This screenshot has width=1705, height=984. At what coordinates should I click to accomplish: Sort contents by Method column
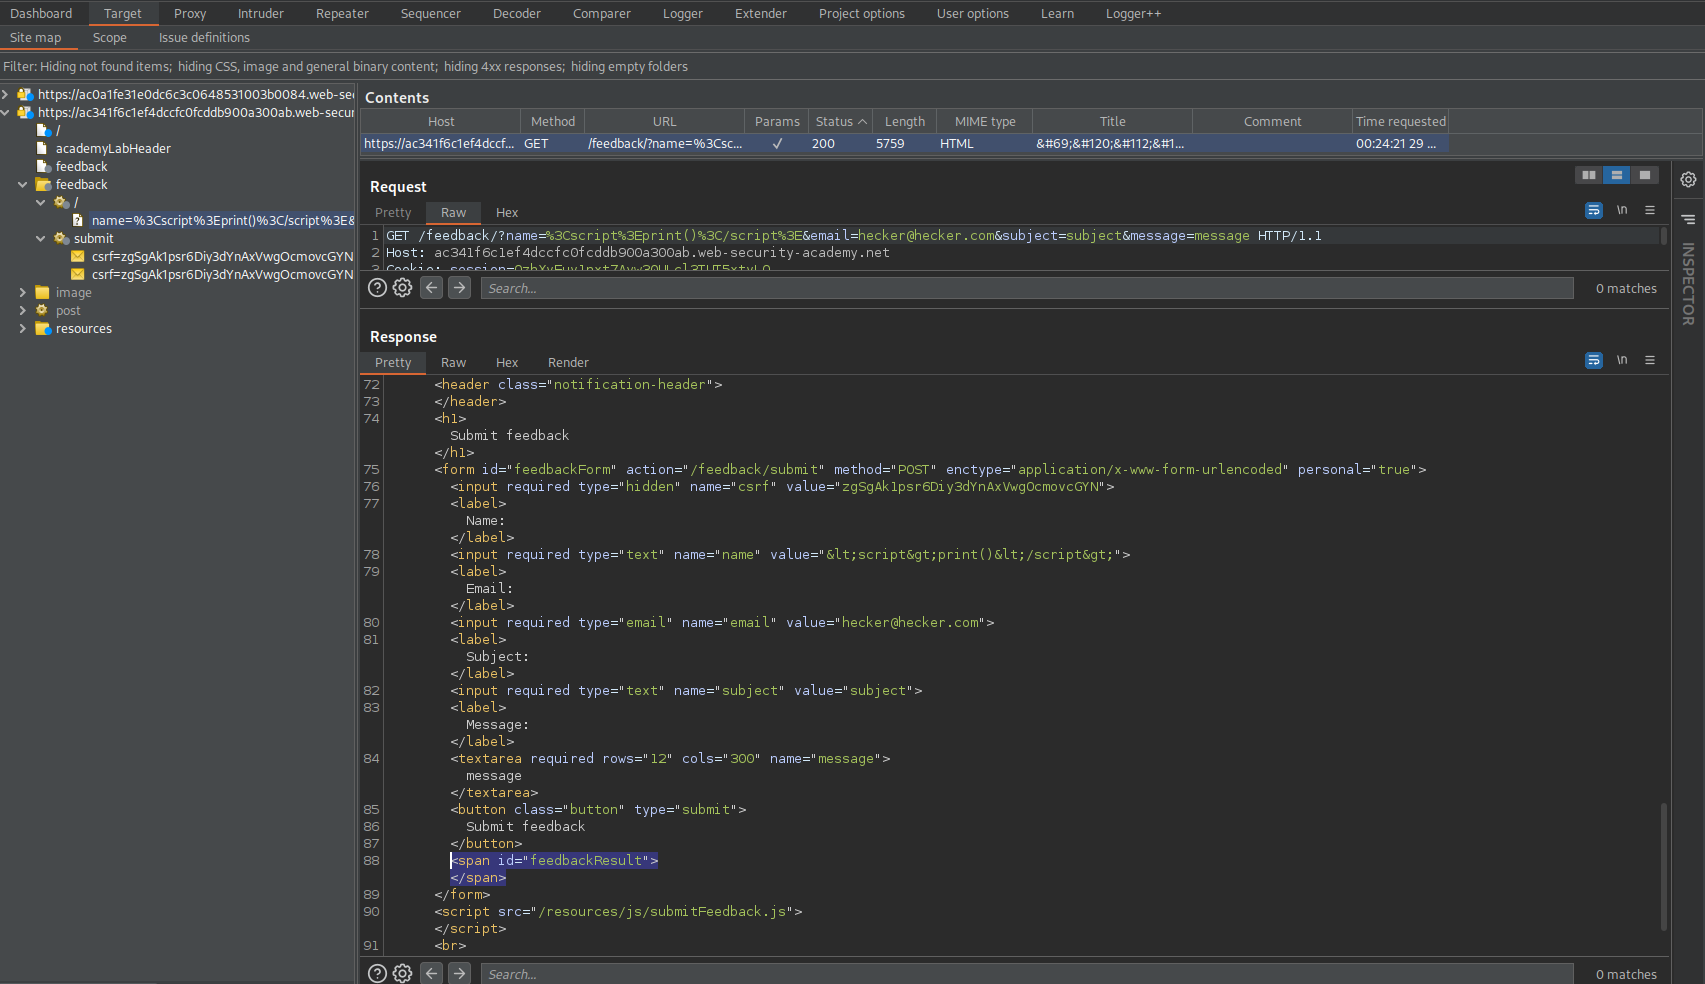coord(552,122)
